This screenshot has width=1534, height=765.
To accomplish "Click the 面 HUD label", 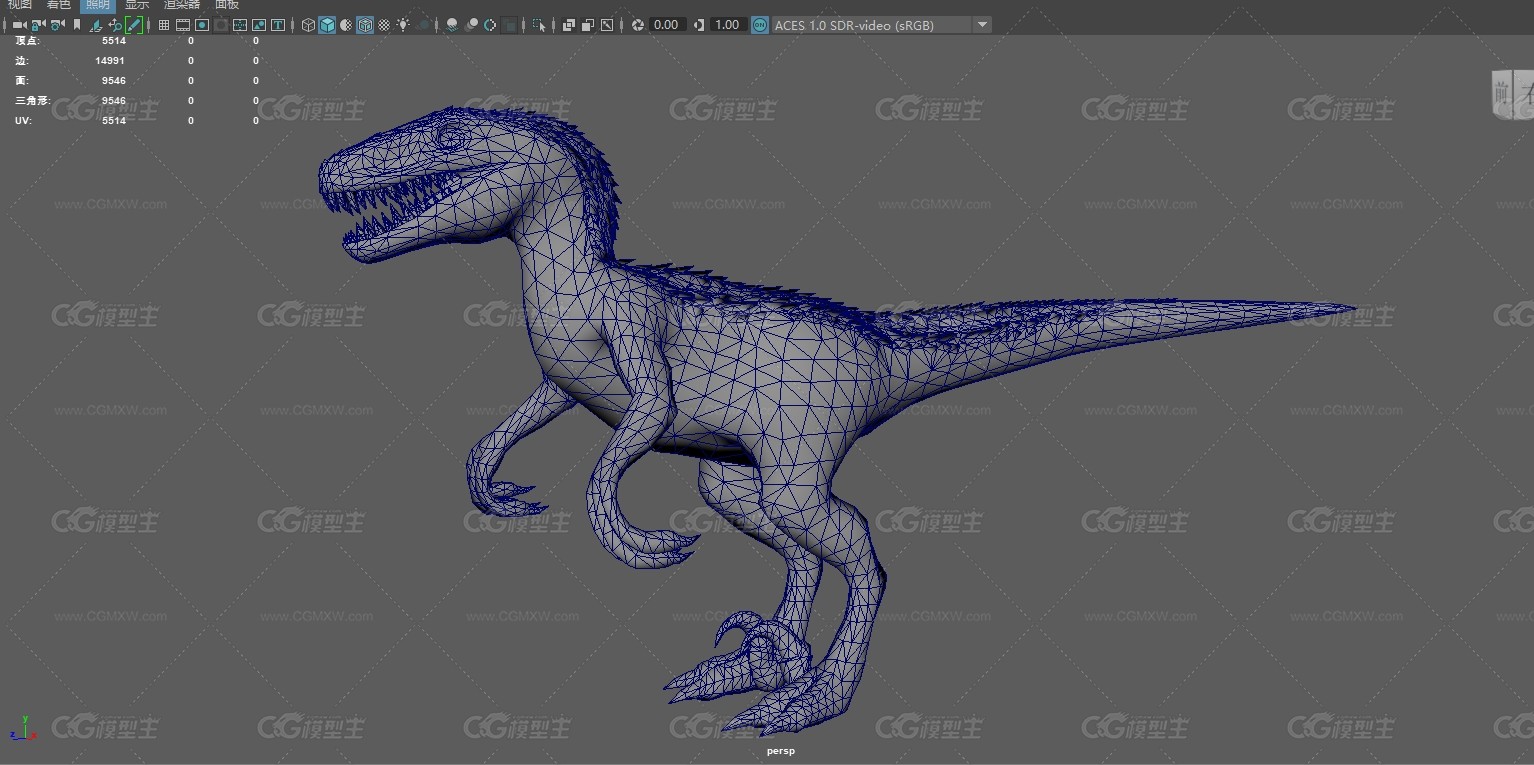I will point(22,80).
